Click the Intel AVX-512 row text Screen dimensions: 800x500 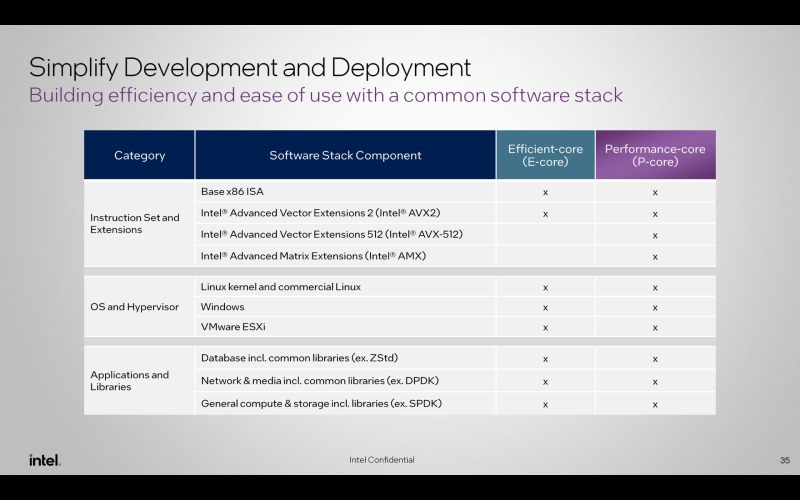331,234
